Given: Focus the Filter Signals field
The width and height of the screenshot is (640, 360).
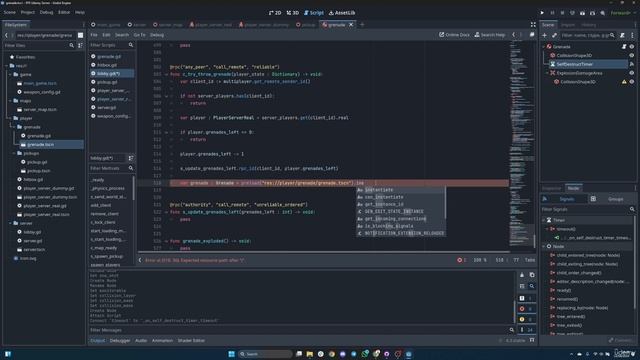Looking at the screenshot, I should (x=585, y=209).
